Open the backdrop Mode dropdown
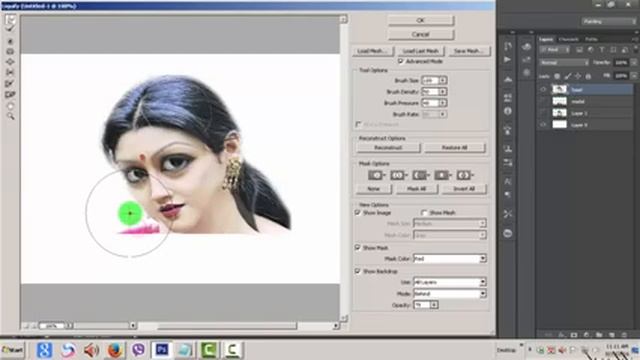Viewport: 640px width, 360px height. click(450, 293)
